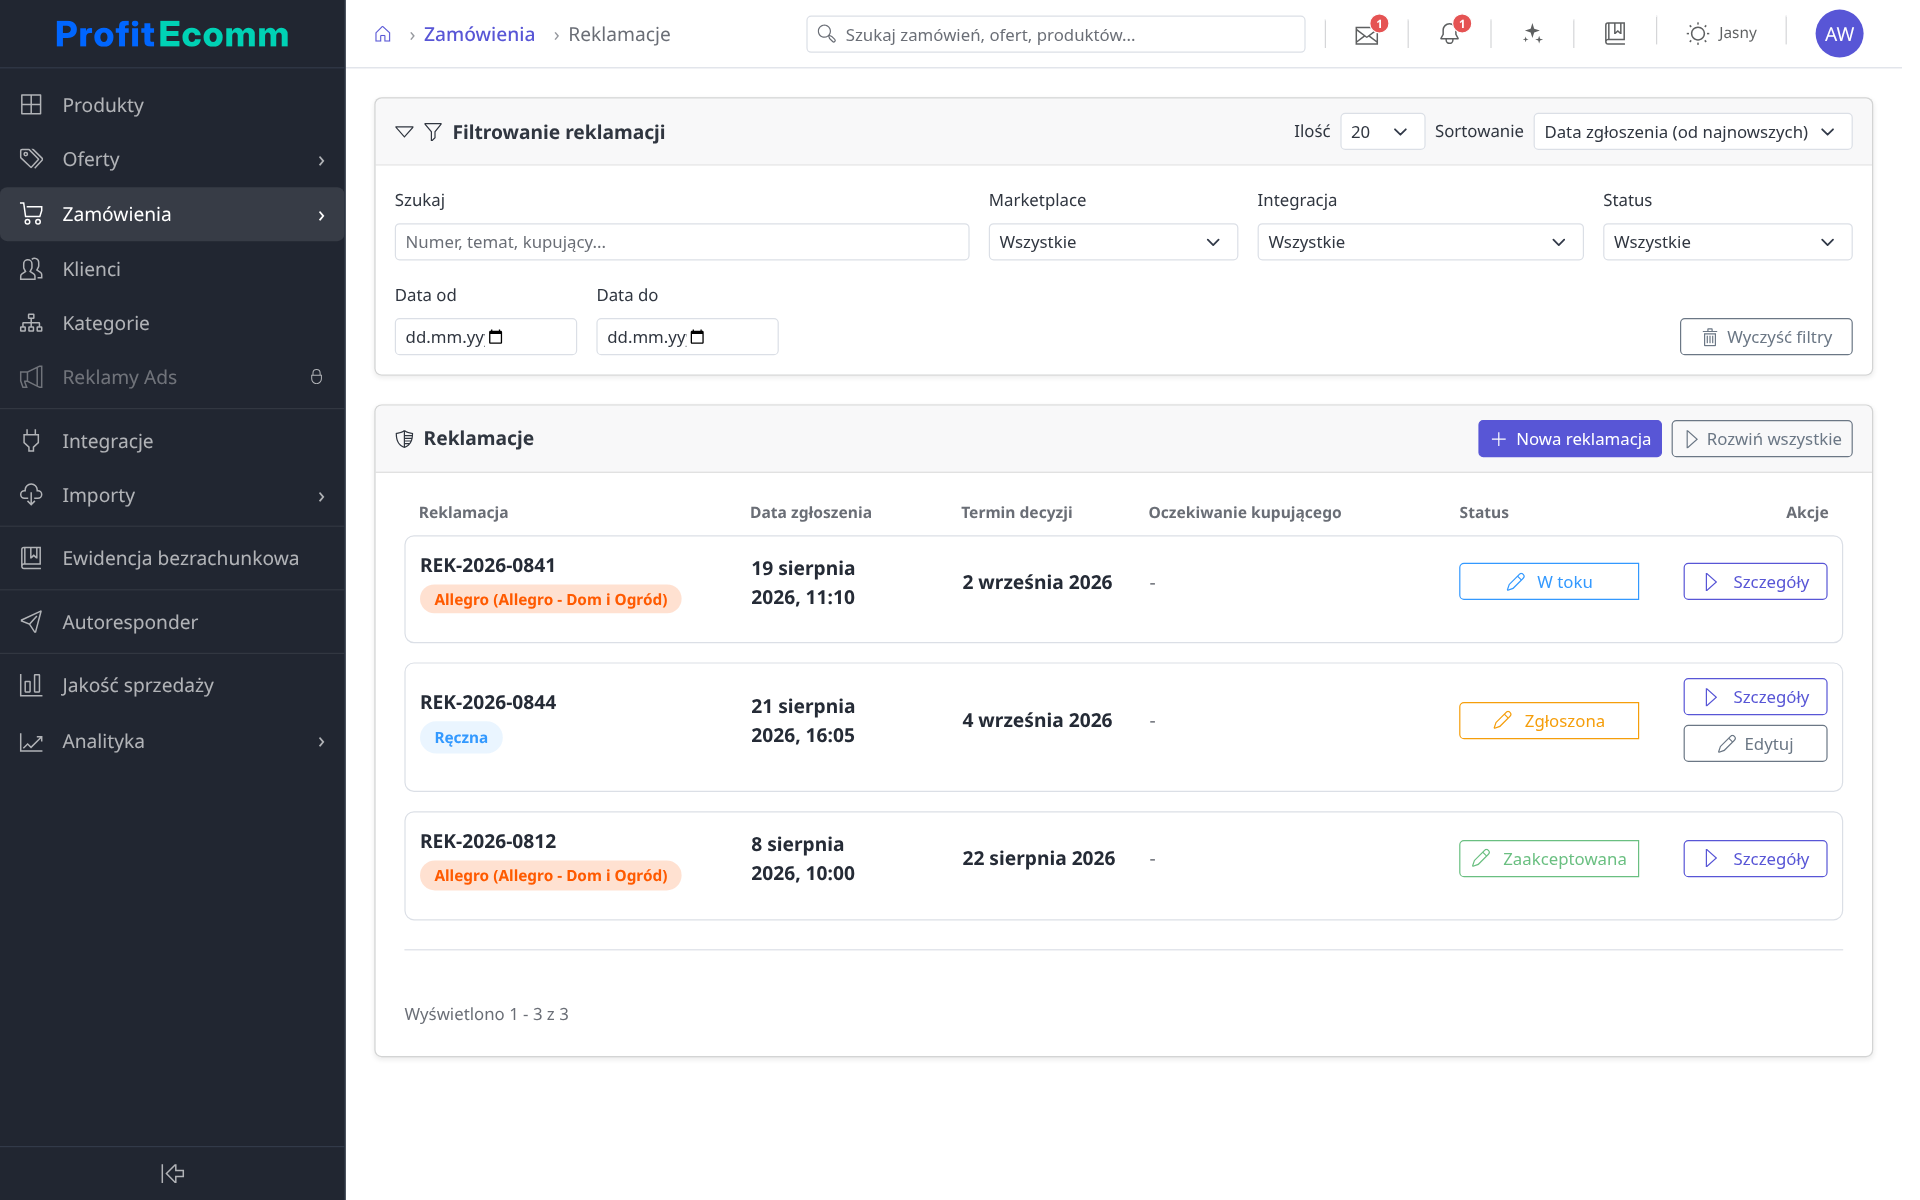This screenshot has height=1200, width=1920.
Task: Click the filter funnel icon
Action: tap(433, 132)
